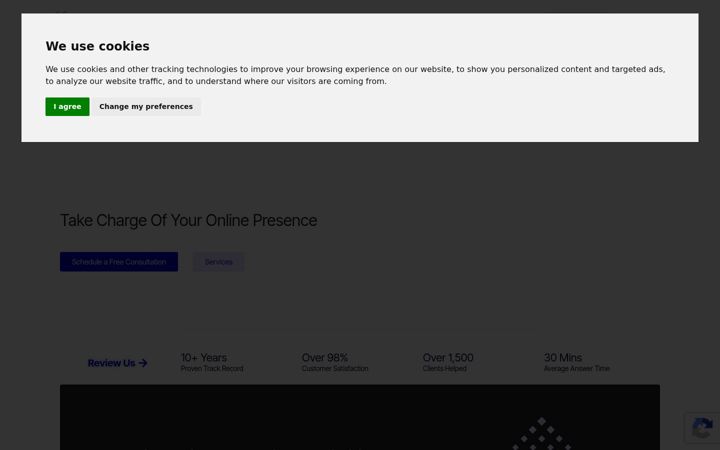Click the 'Average Answer Time' label
This screenshot has width=720, height=450.
click(577, 368)
